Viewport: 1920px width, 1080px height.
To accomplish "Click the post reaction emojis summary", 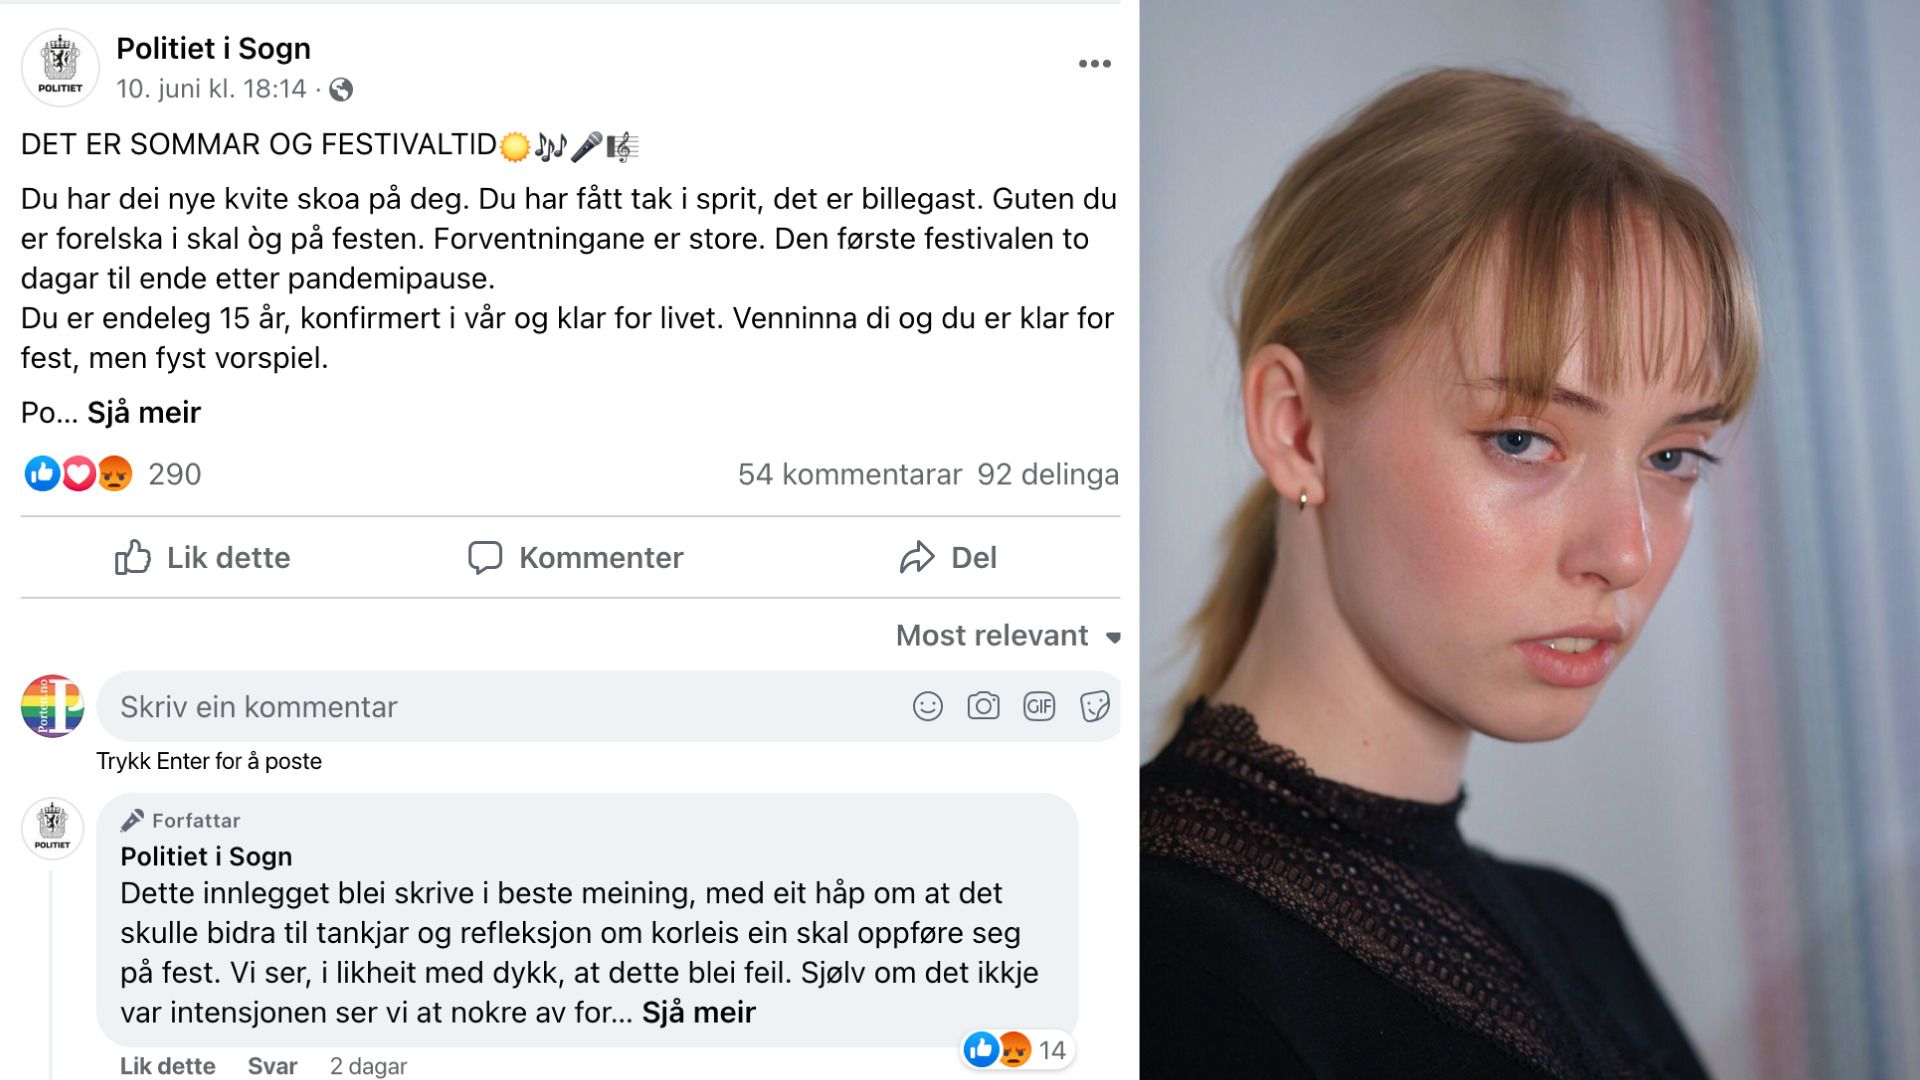I will pyautogui.click(x=79, y=474).
